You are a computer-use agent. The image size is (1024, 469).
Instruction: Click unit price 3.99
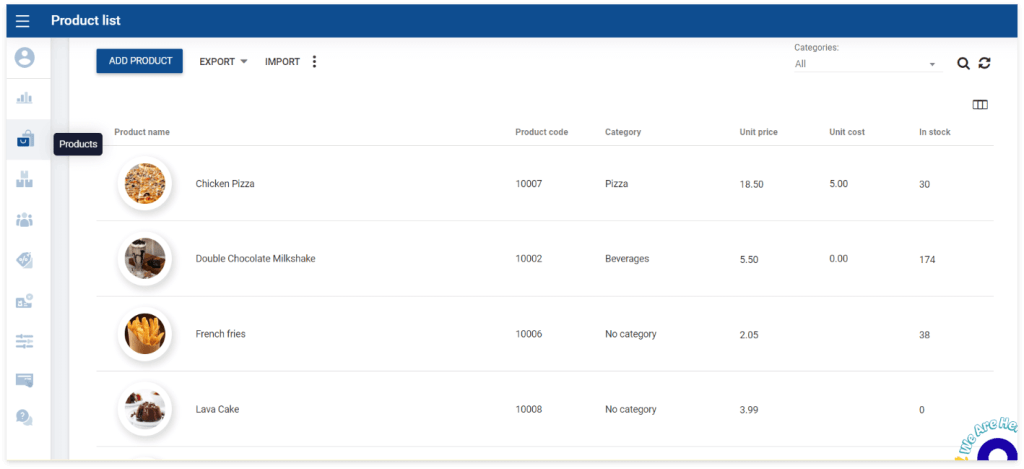748,410
